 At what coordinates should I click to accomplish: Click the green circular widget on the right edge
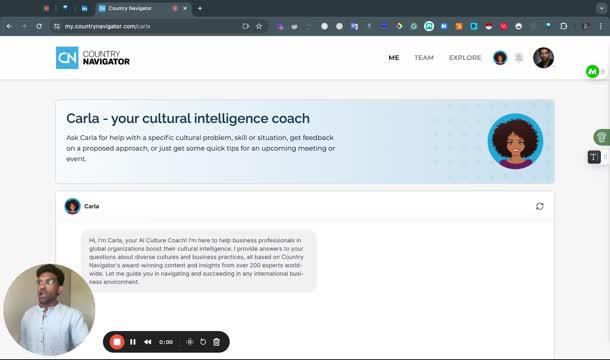tap(592, 72)
